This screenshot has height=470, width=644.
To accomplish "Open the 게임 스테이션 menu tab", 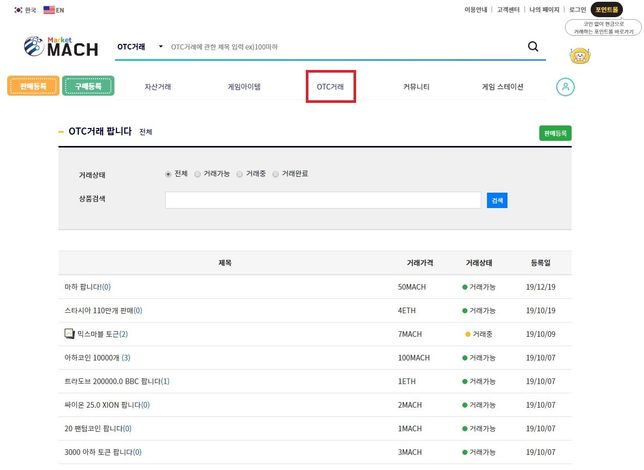I will 502,87.
